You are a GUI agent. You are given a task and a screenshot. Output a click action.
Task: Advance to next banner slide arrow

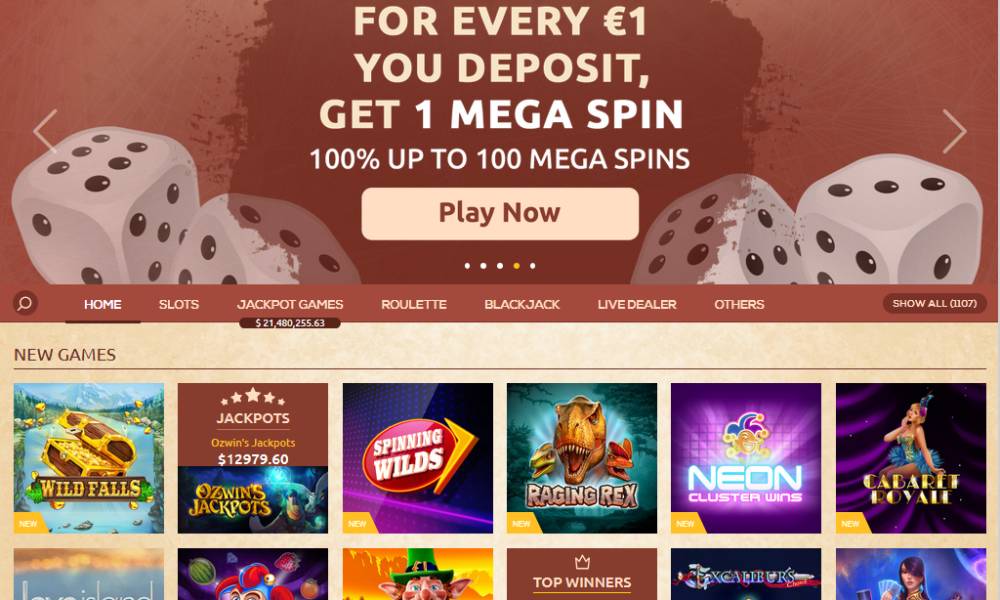coord(954,131)
